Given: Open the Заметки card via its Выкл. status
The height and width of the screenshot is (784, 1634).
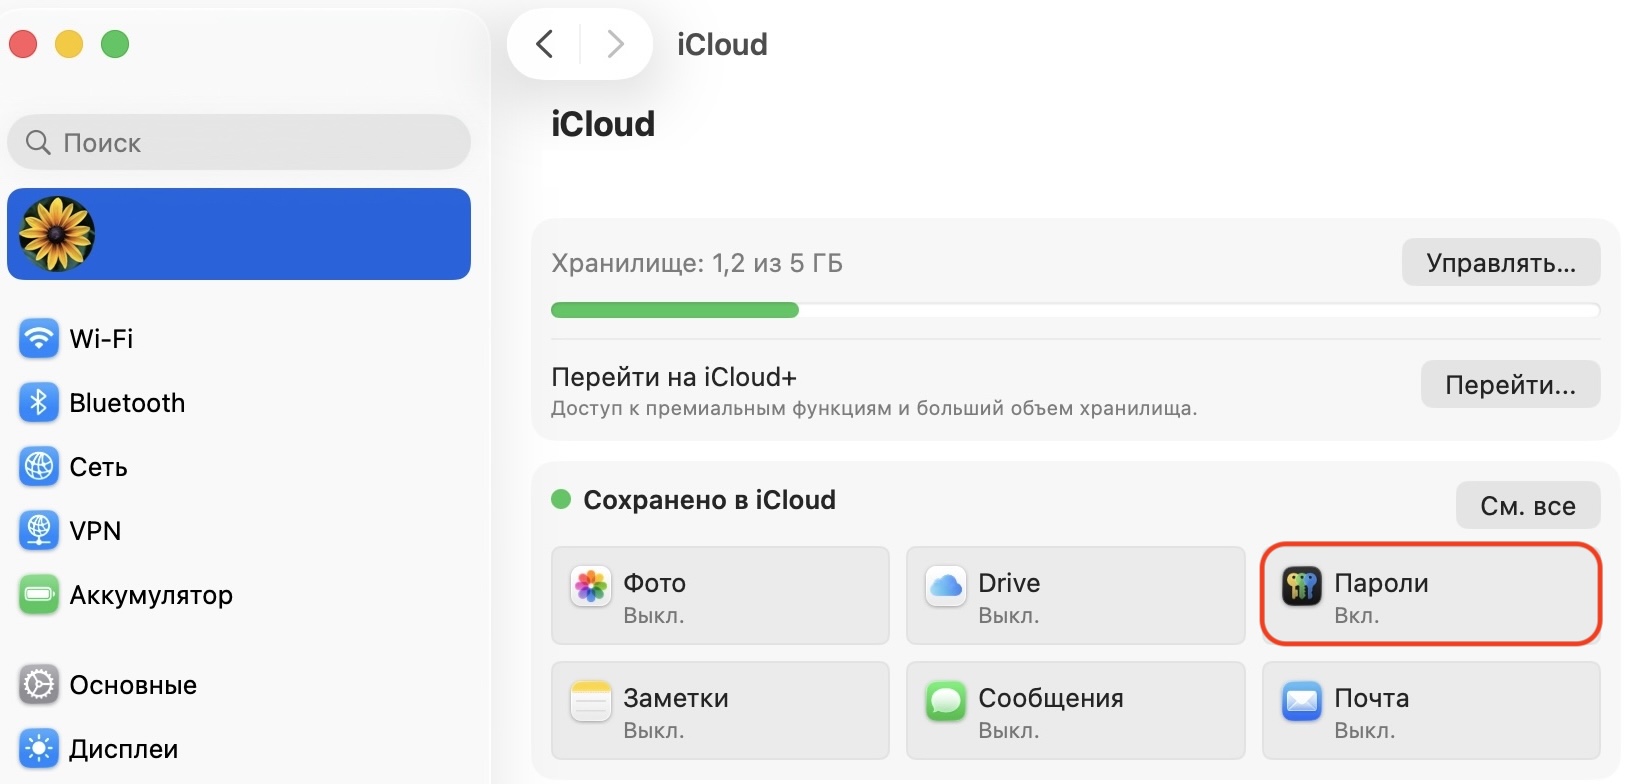Looking at the screenshot, I should [654, 731].
